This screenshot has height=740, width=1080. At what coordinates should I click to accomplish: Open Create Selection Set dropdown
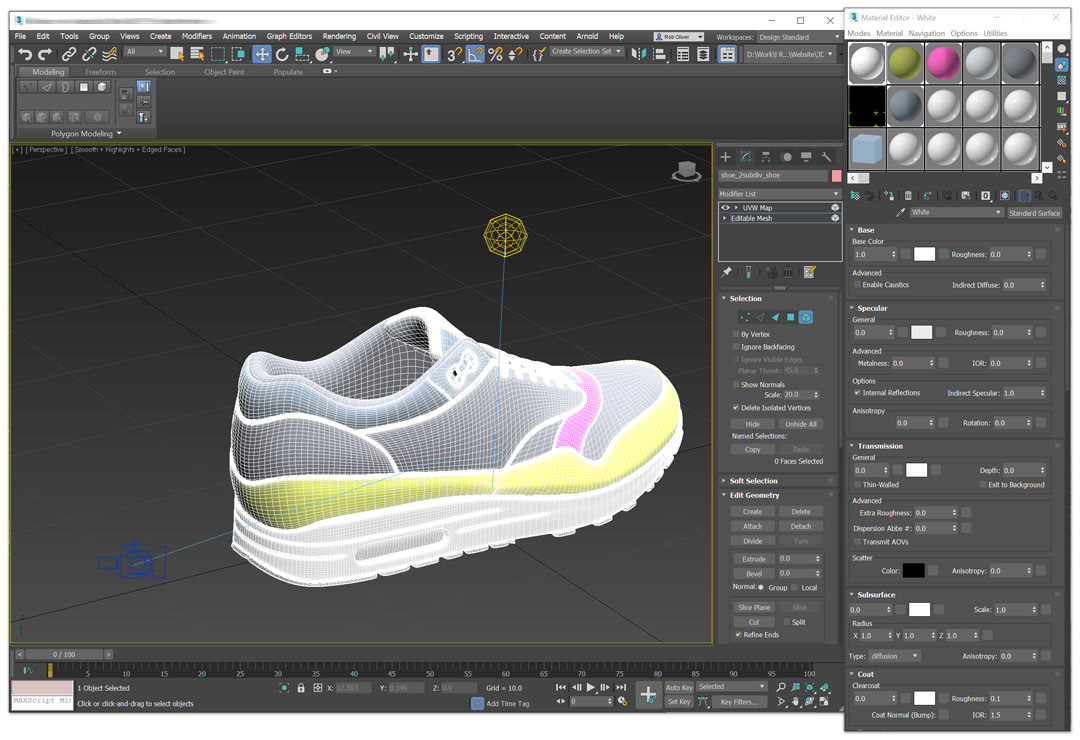(x=586, y=52)
